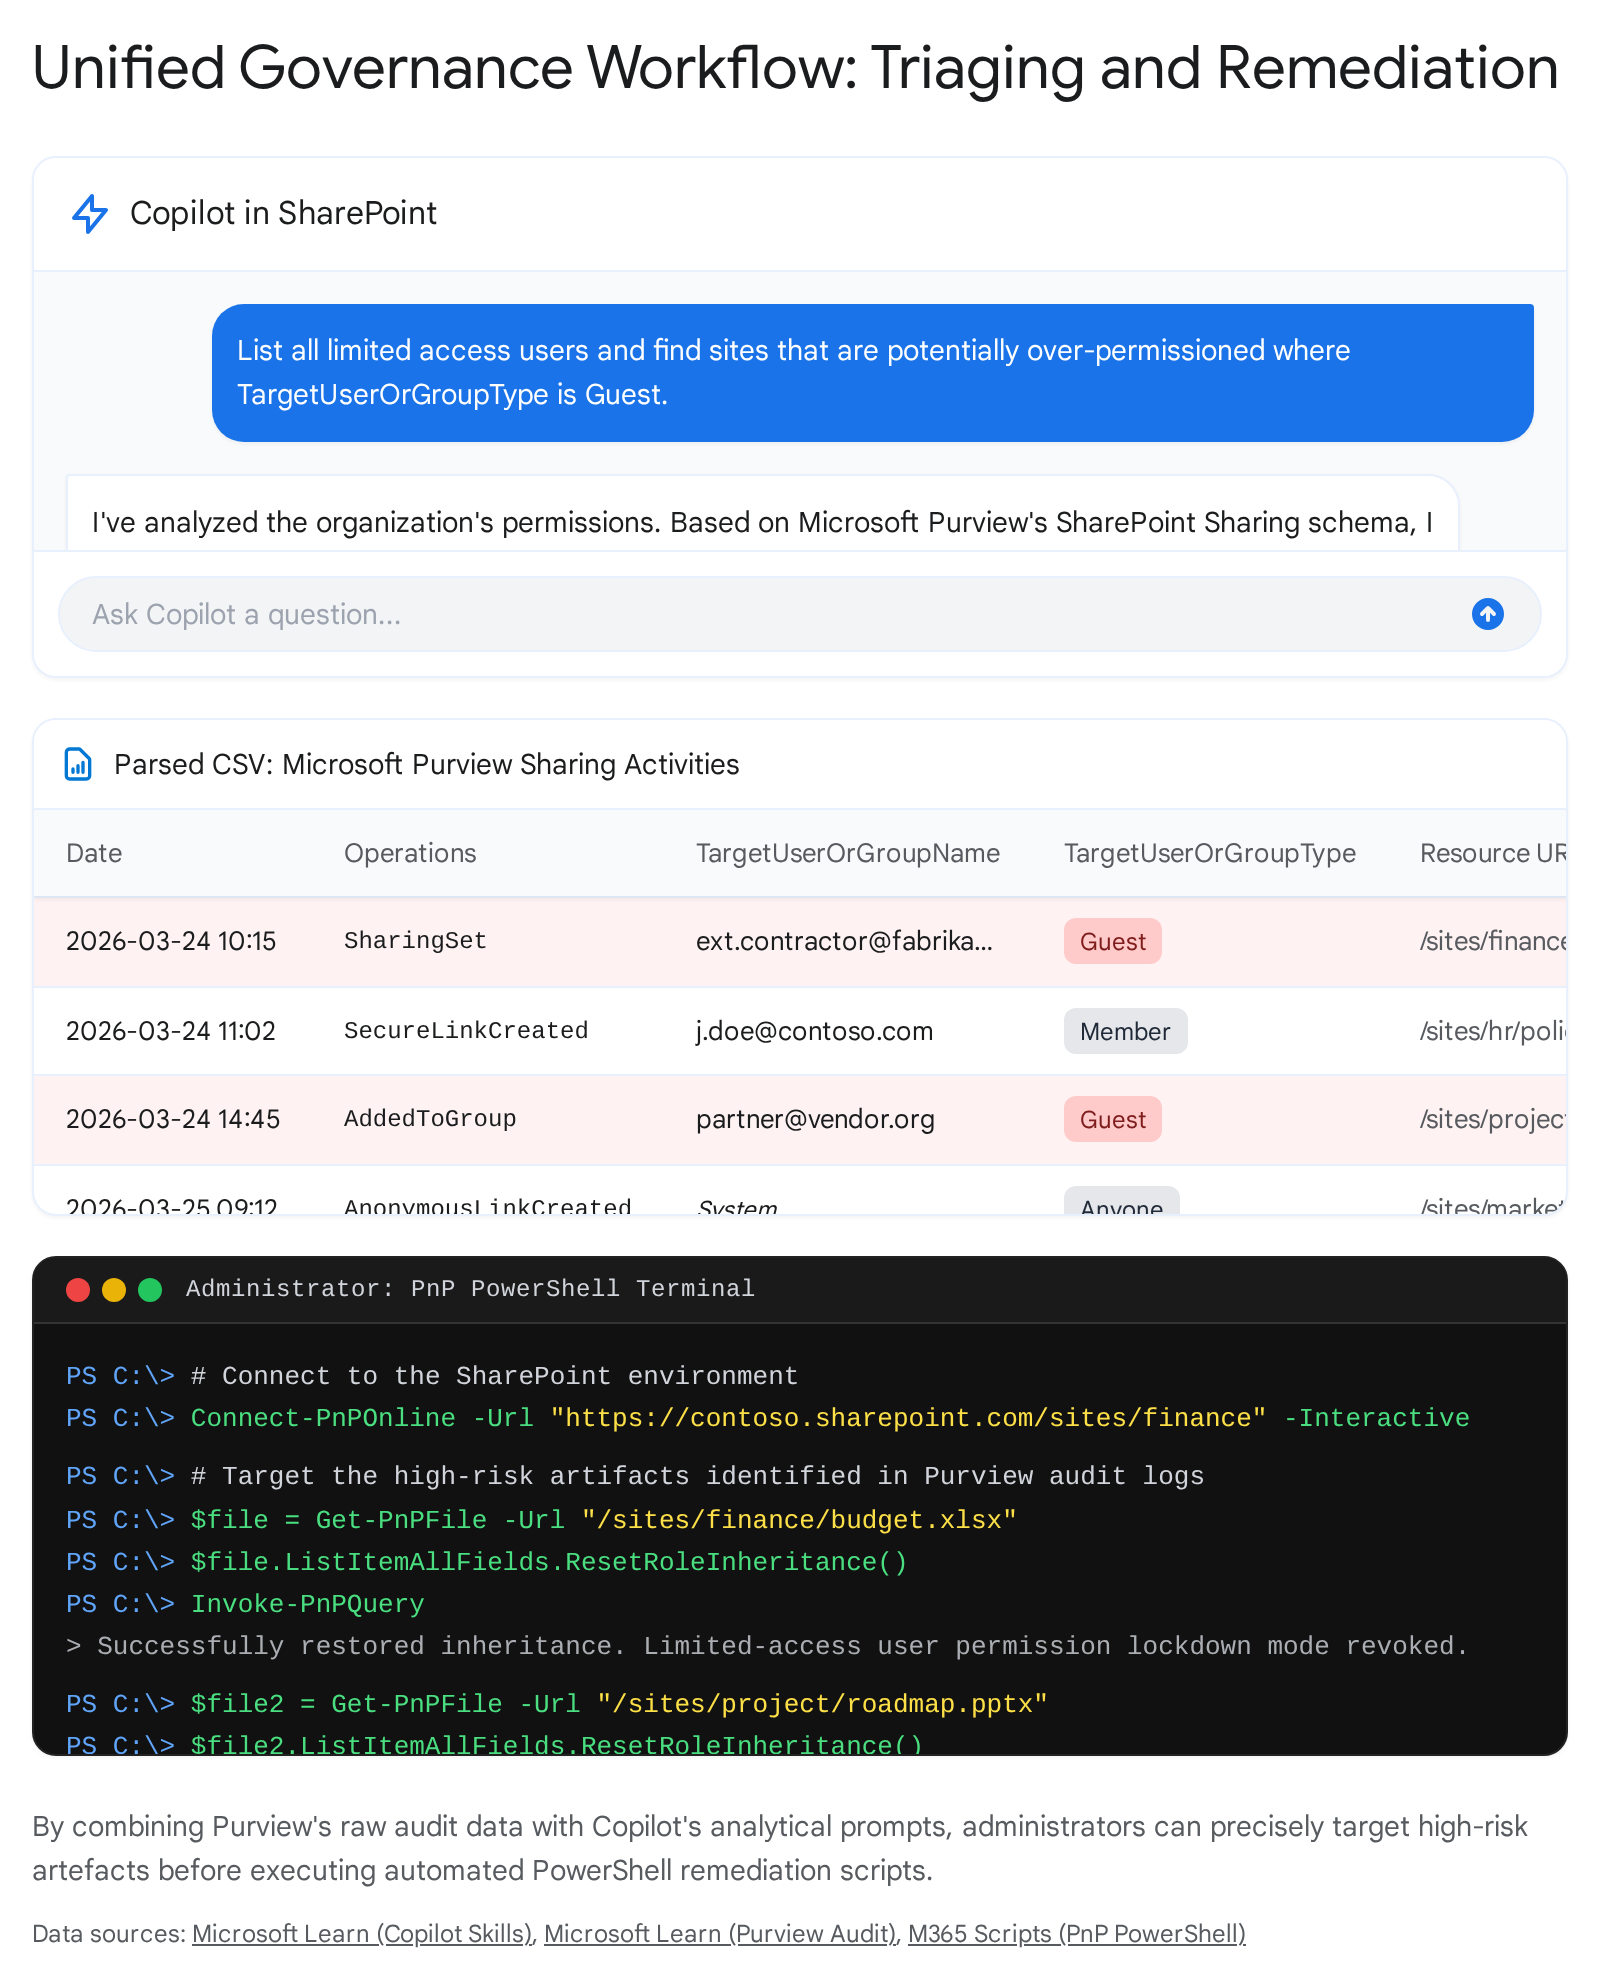Viewport: 1600px width, 1982px height.
Task: Click the Member badge for j.doe@contoso.com
Action: [x=1125, y=1031]
